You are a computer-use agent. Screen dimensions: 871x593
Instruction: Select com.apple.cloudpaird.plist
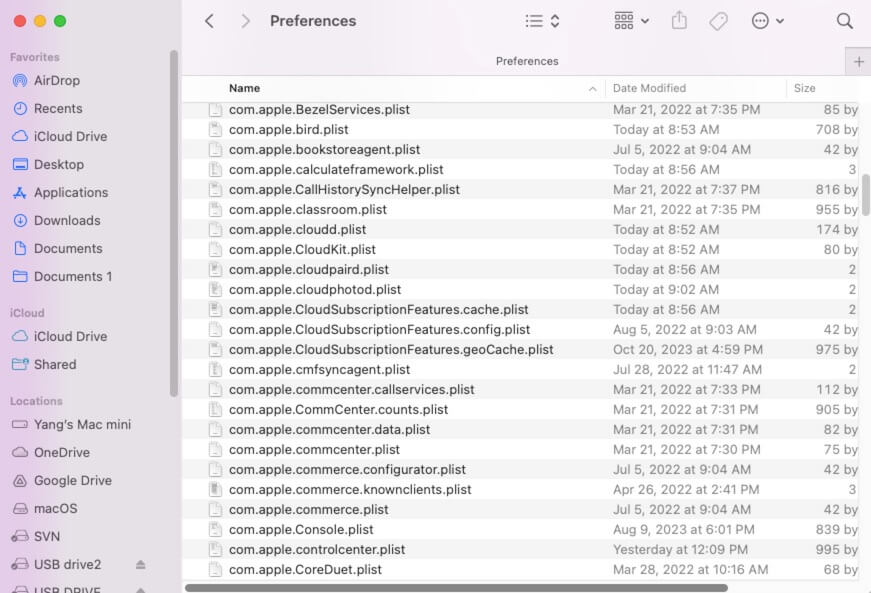[x=309, y=270]
